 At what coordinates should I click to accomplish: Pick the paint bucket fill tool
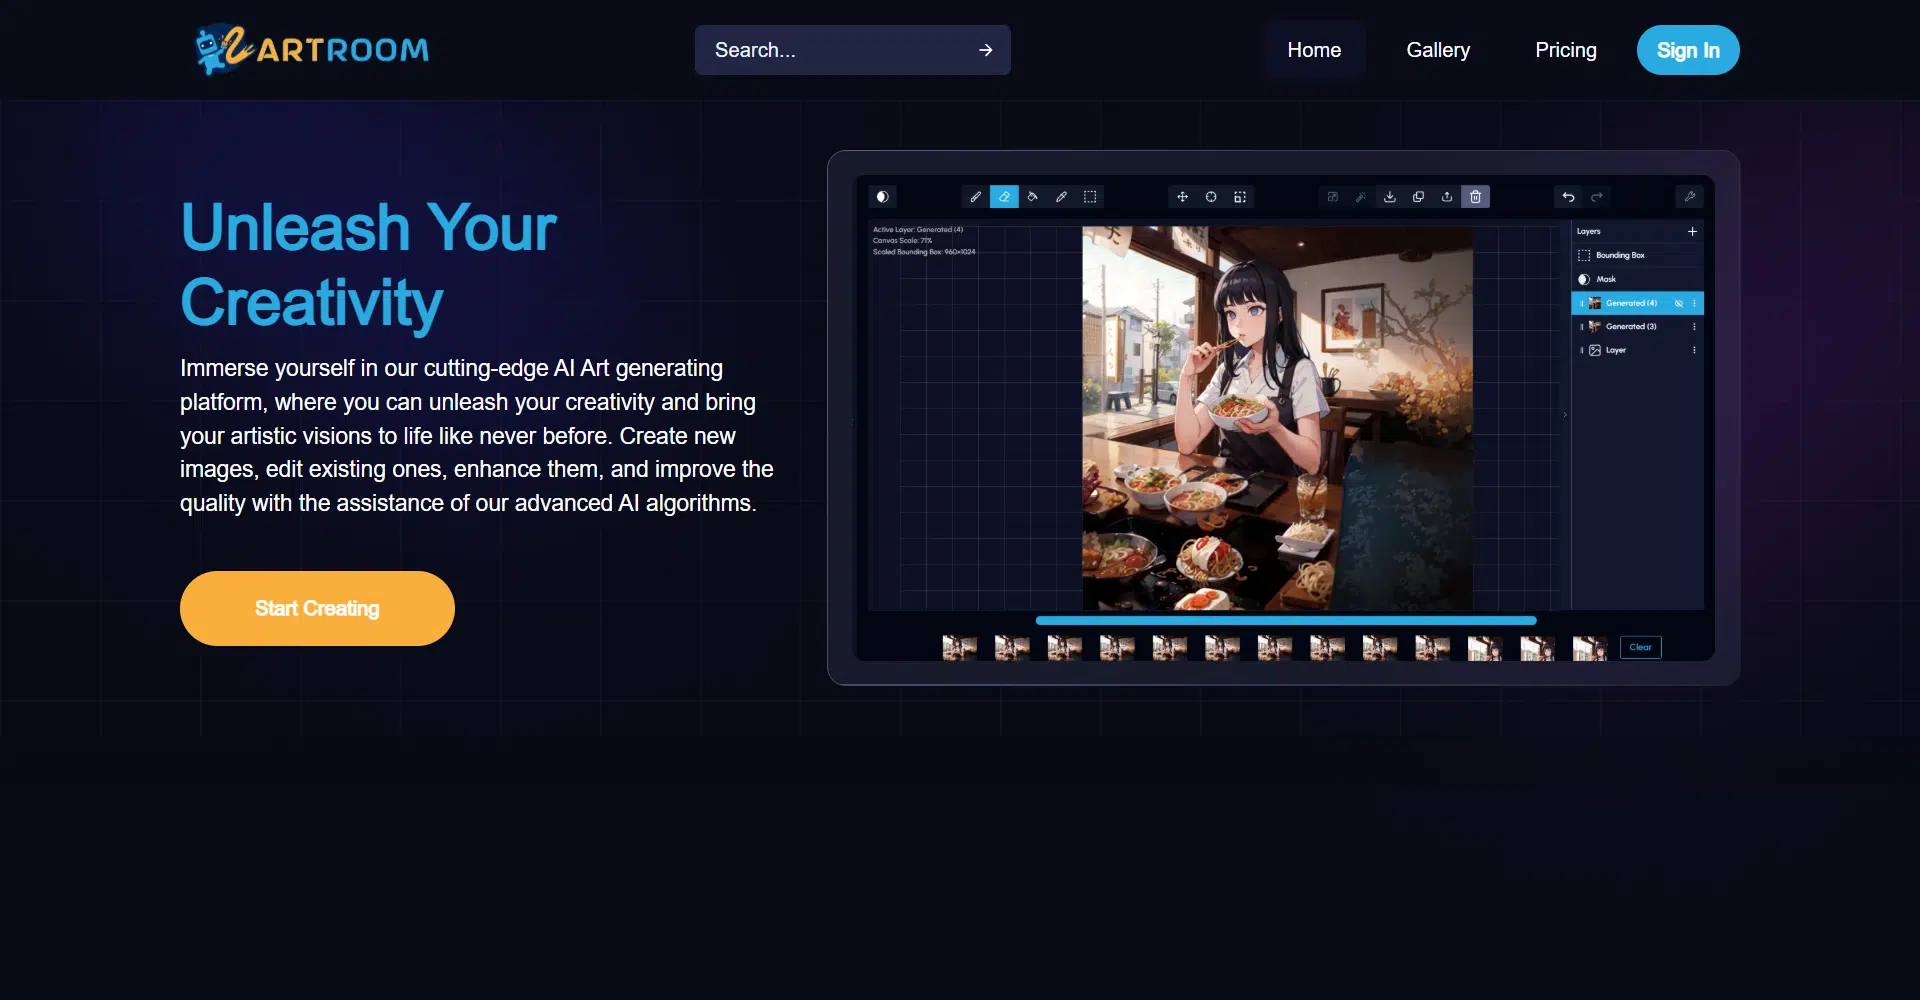pyautogui.click(x=1033, y=197)
